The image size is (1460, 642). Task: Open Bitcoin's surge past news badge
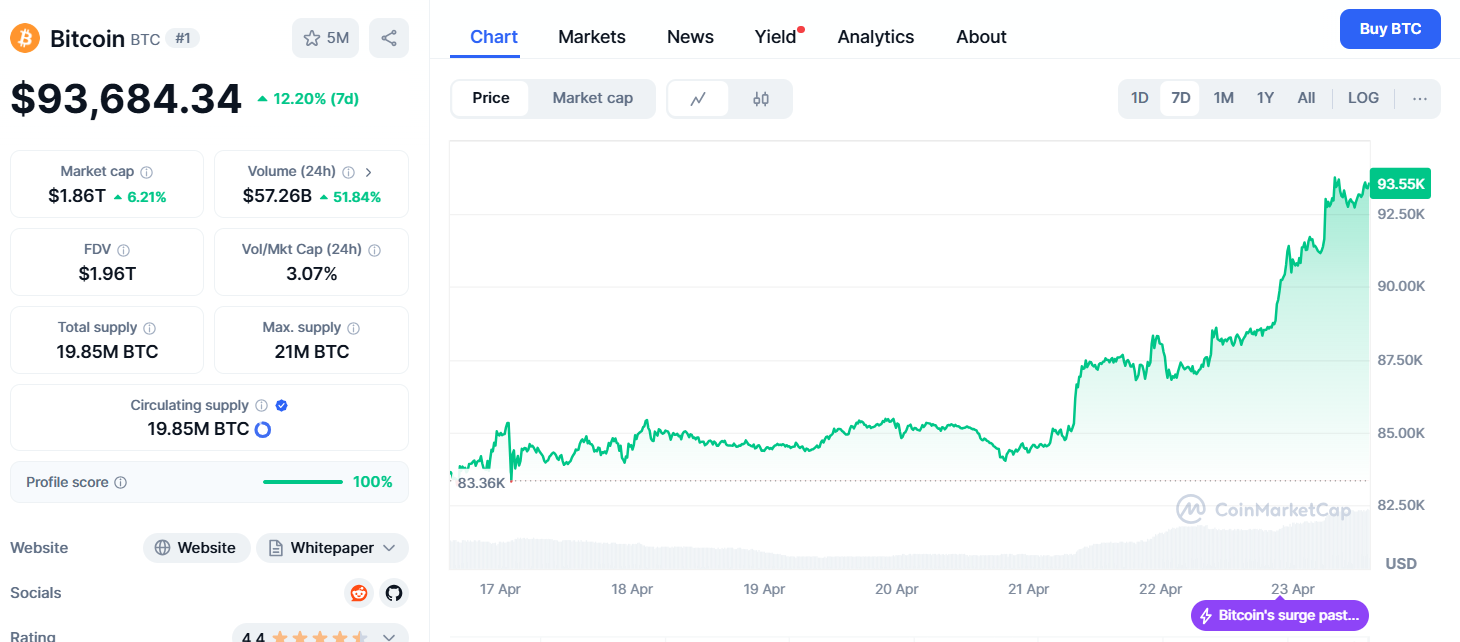point(1280,616)
